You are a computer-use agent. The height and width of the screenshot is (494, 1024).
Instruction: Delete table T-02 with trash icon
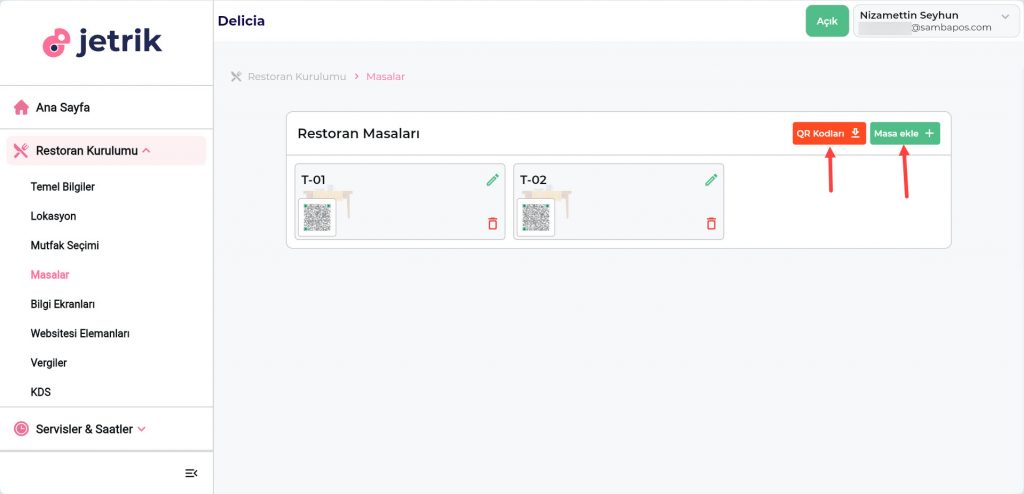[x=711, y=223]
